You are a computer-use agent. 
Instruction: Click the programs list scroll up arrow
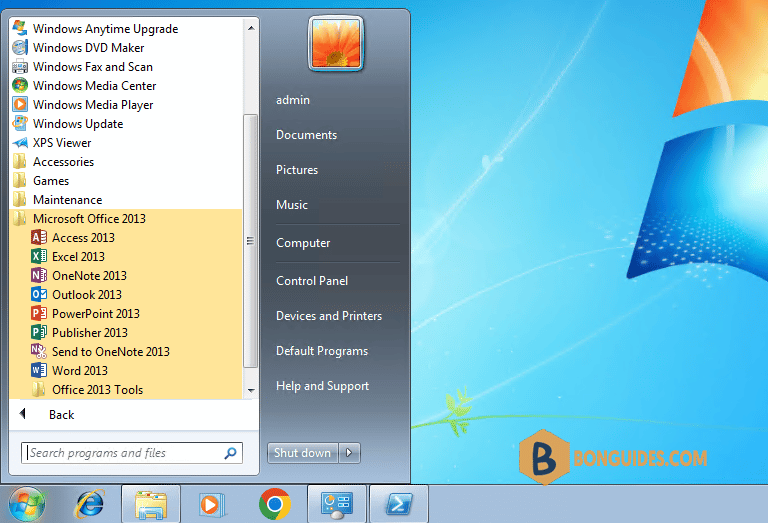[x=251, y=28]
